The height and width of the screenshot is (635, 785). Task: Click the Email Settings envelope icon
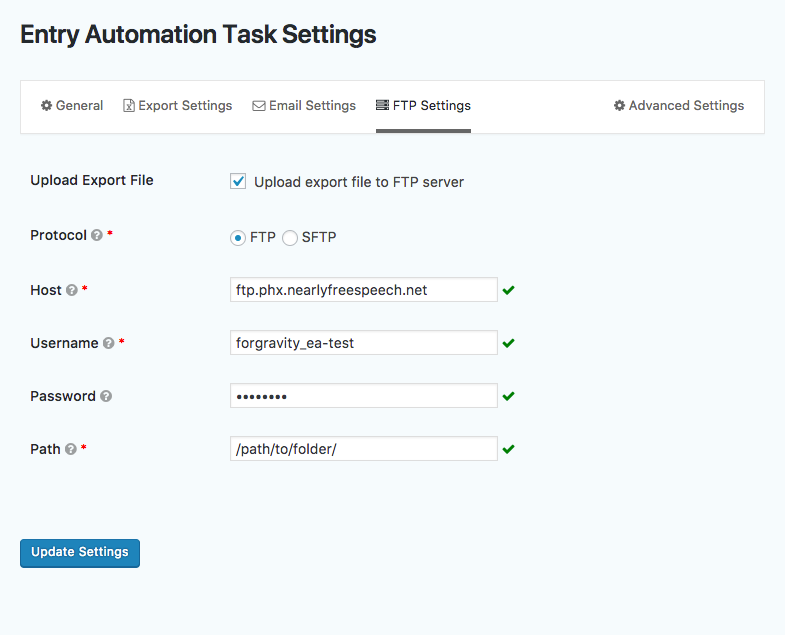click(x=259, y=106)
